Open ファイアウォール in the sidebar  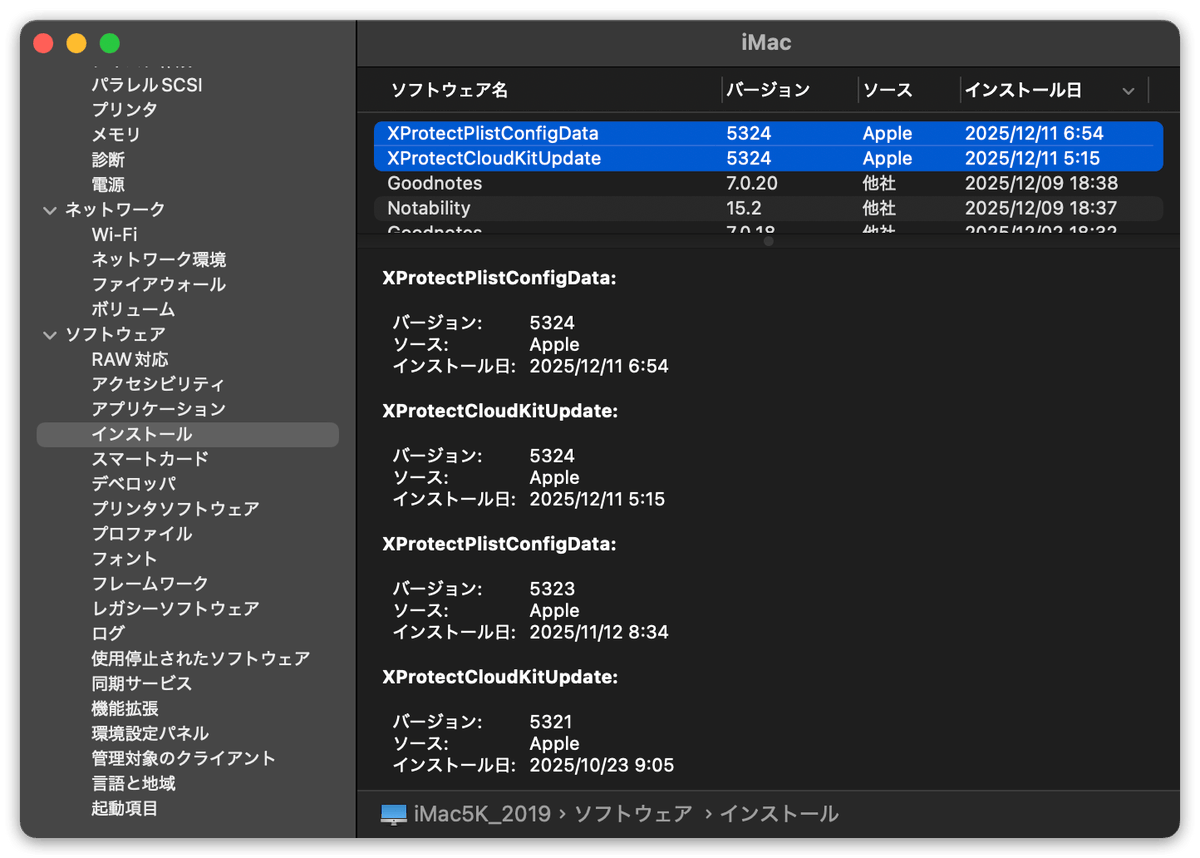[158, 285]
